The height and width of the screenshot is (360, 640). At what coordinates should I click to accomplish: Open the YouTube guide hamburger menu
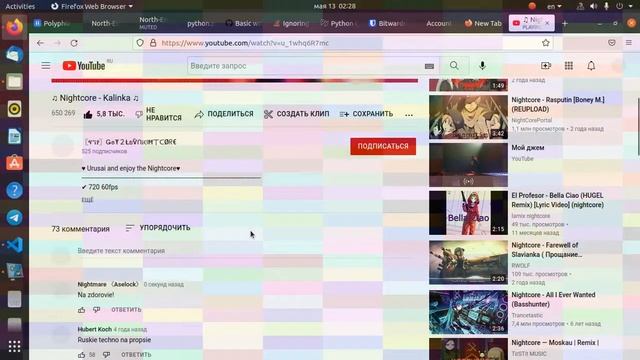46,66
